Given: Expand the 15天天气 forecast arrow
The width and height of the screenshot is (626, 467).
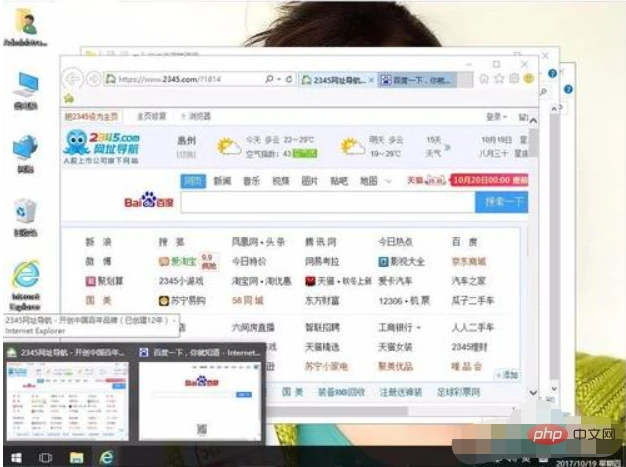Looking at the screenshot, I should pos(448,147).
